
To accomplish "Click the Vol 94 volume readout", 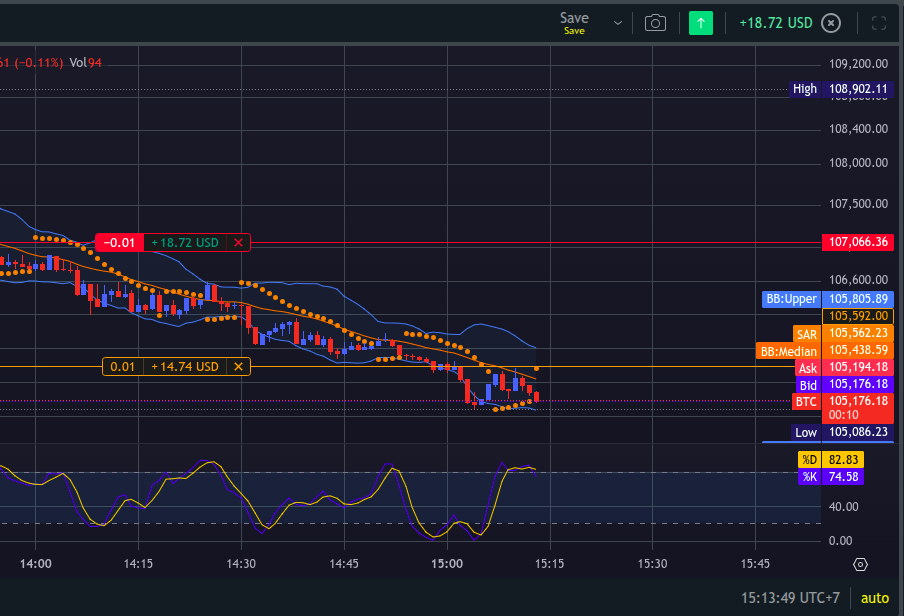I will (85, 63).
